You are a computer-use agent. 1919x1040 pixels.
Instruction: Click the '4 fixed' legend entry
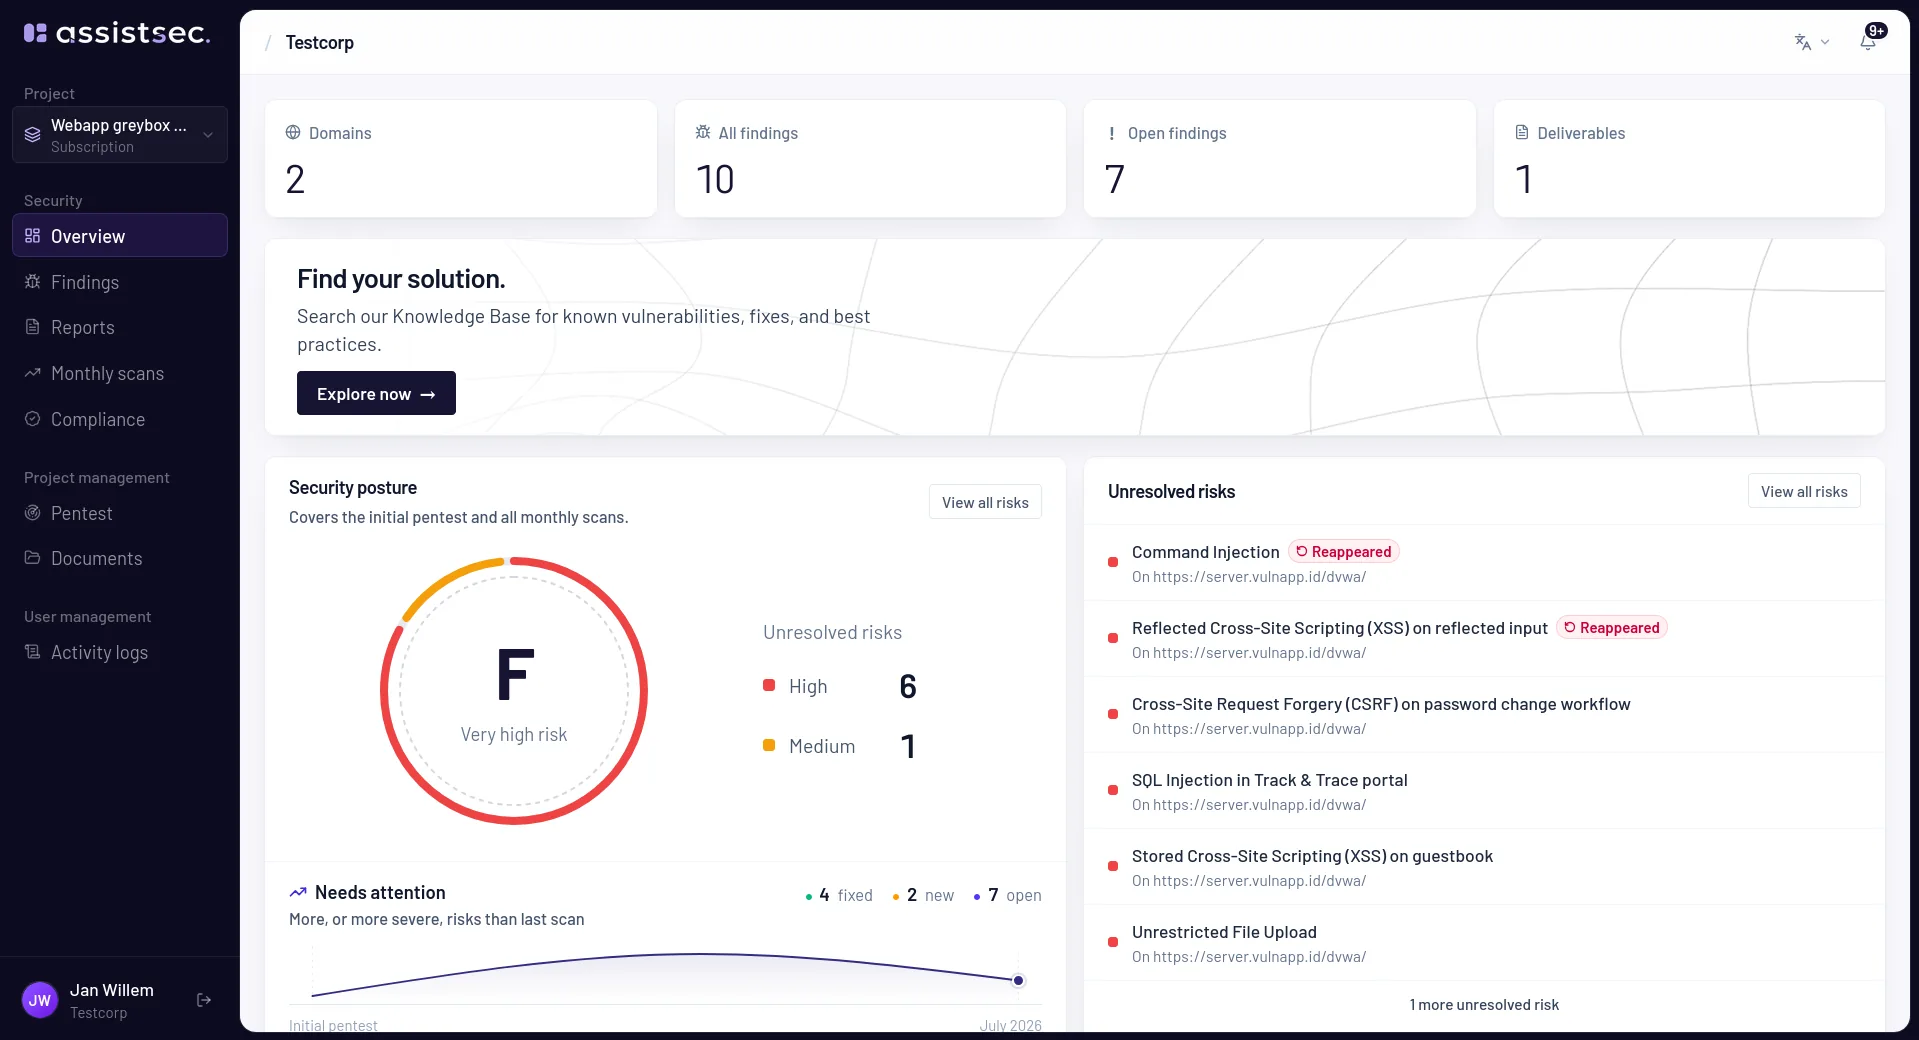coord(839,895)
